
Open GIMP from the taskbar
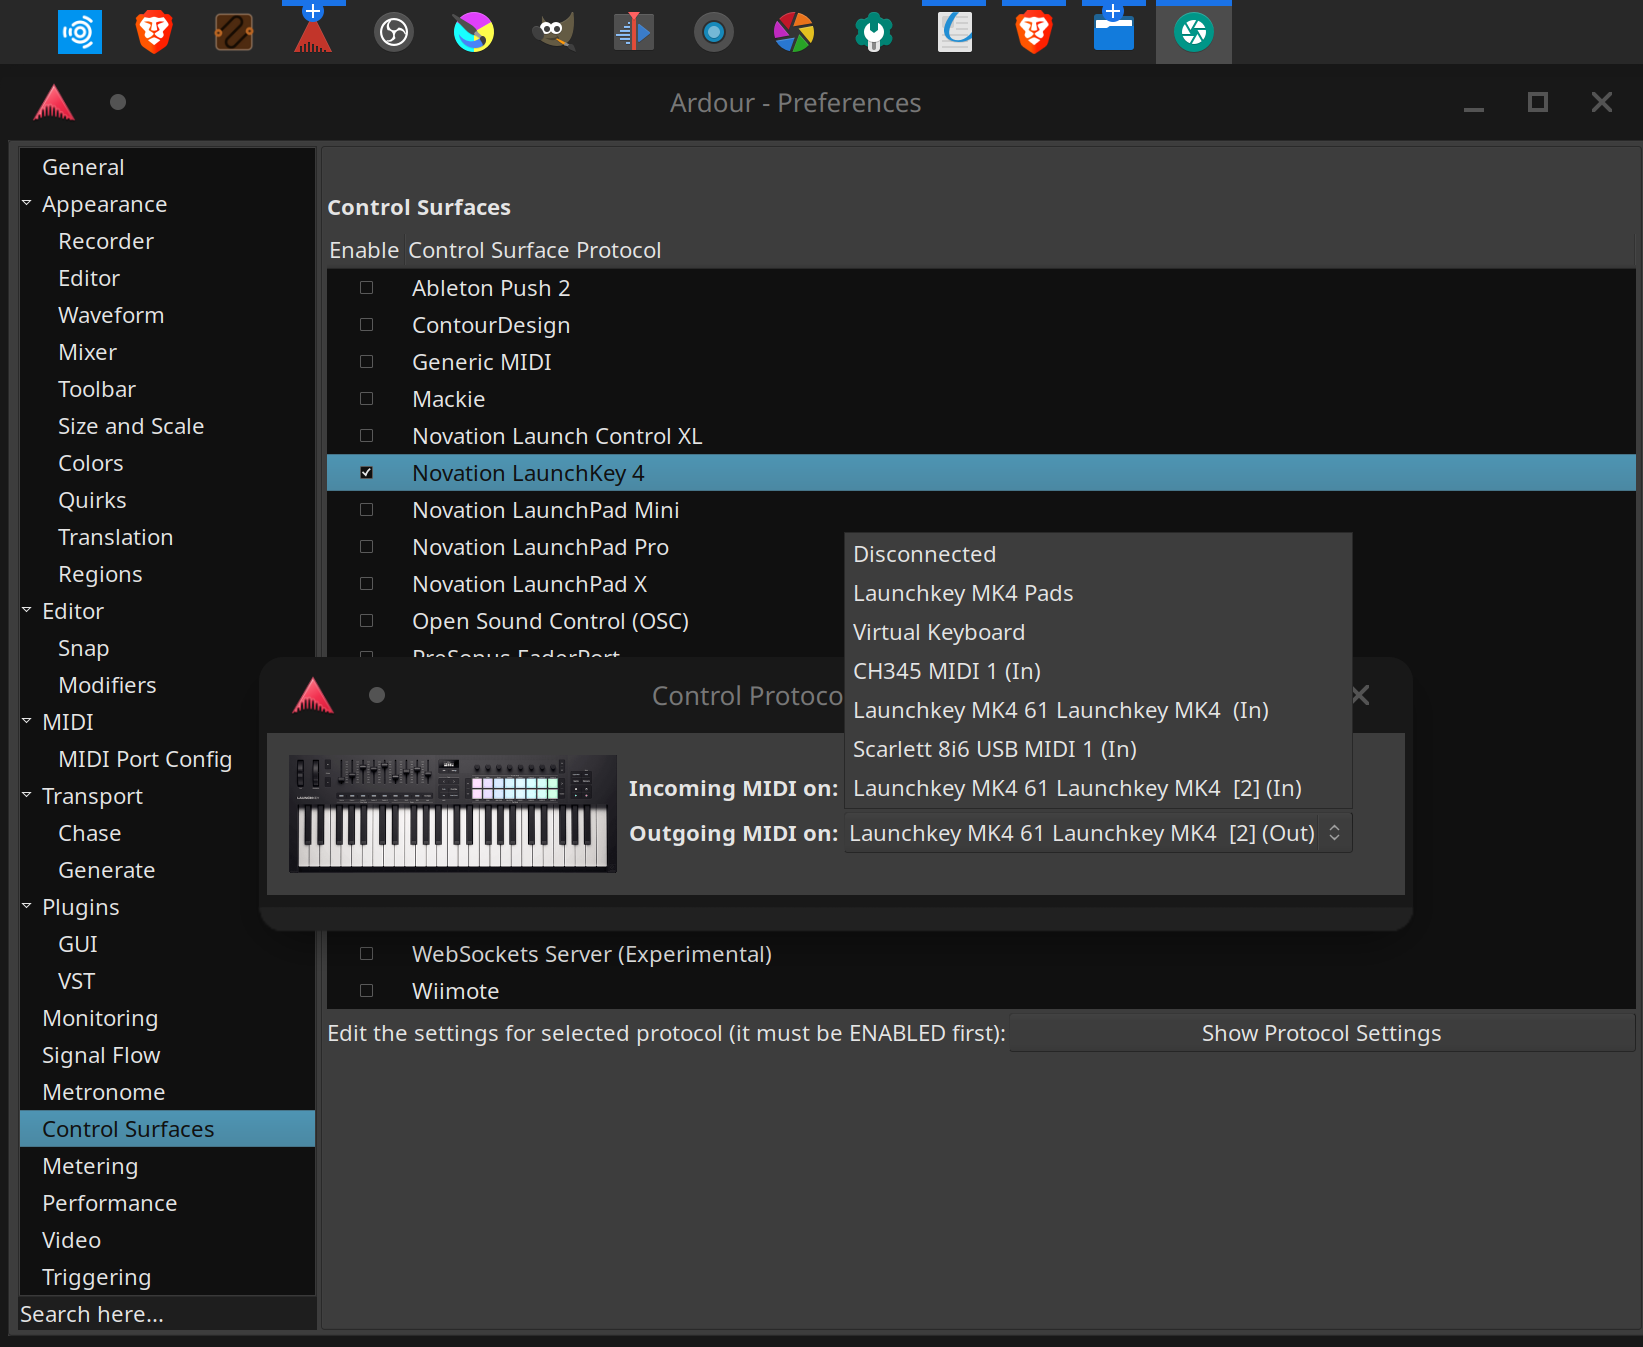point(553,31)
